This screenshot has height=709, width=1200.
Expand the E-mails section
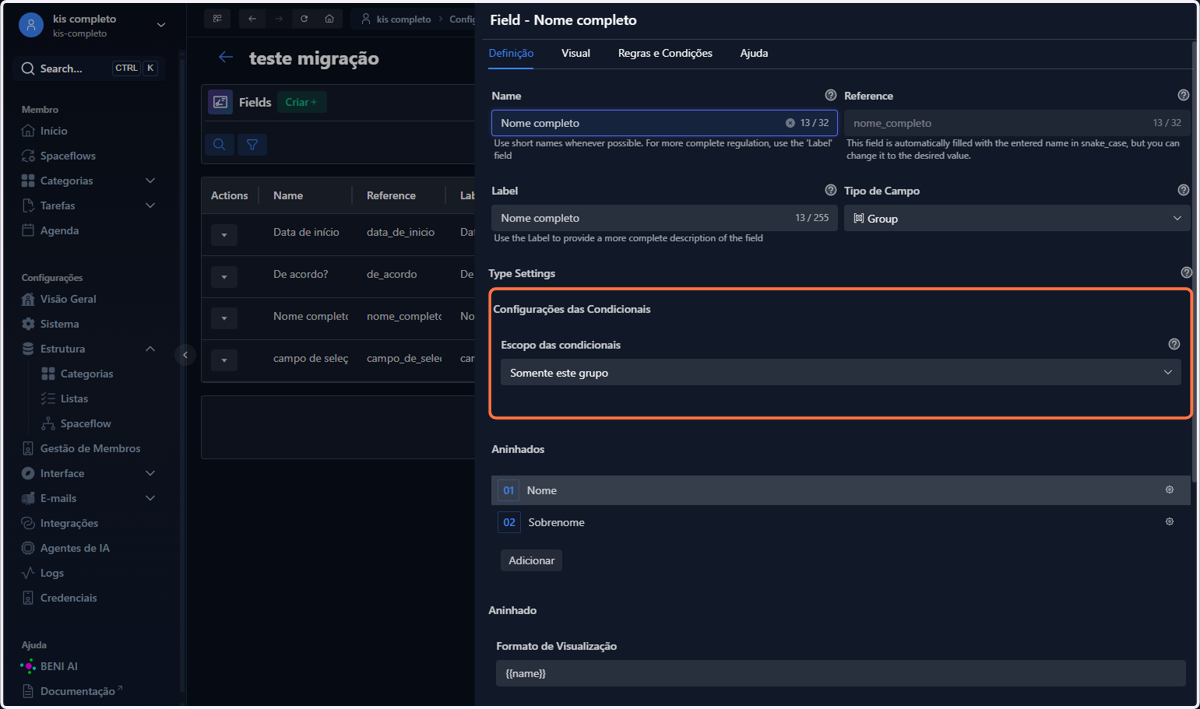[x=150, y=498]
